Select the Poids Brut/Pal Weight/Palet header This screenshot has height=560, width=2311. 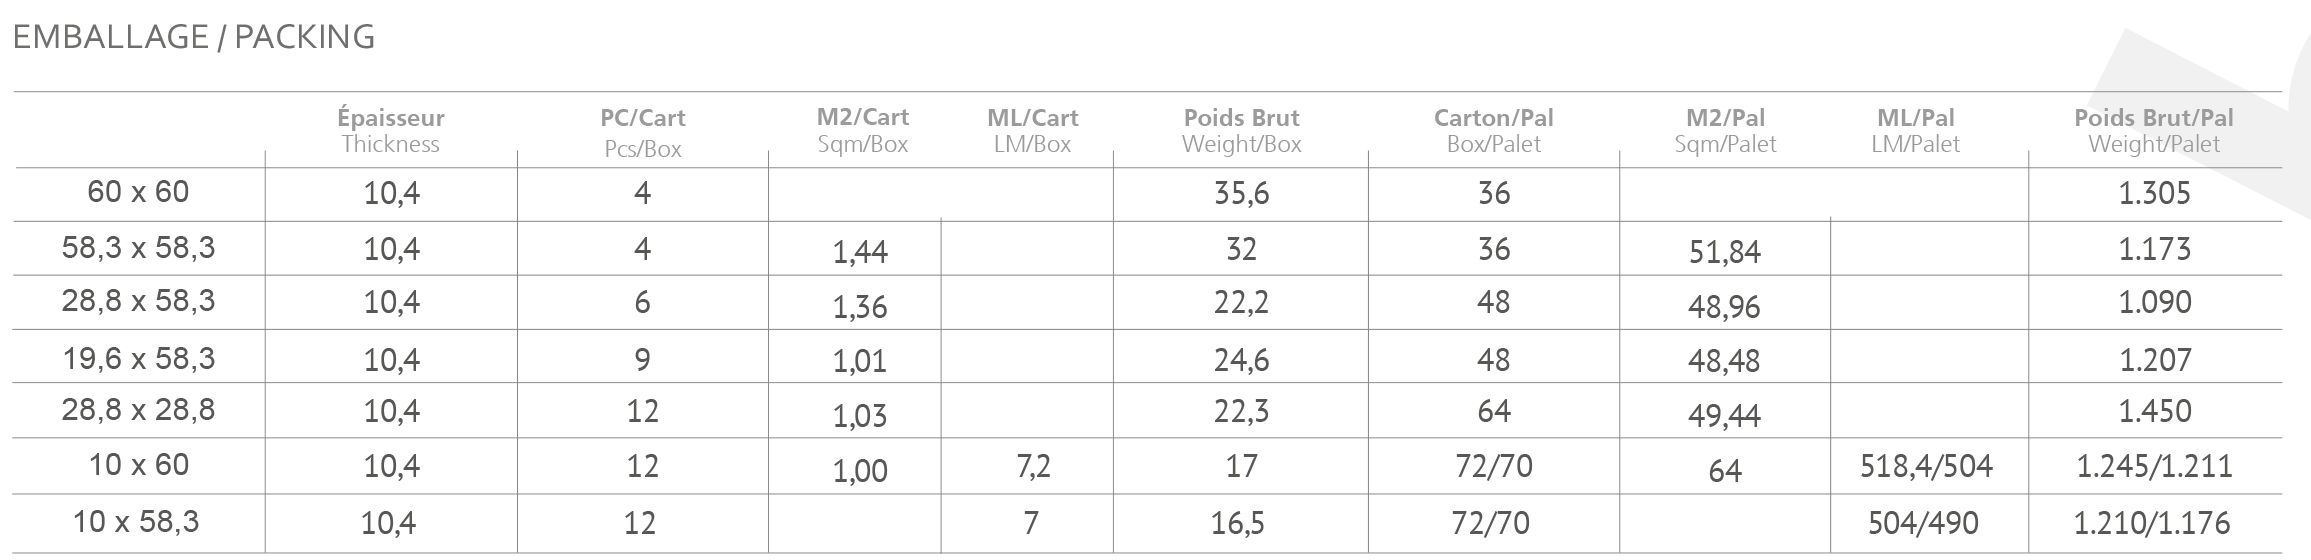[2154, 131]
